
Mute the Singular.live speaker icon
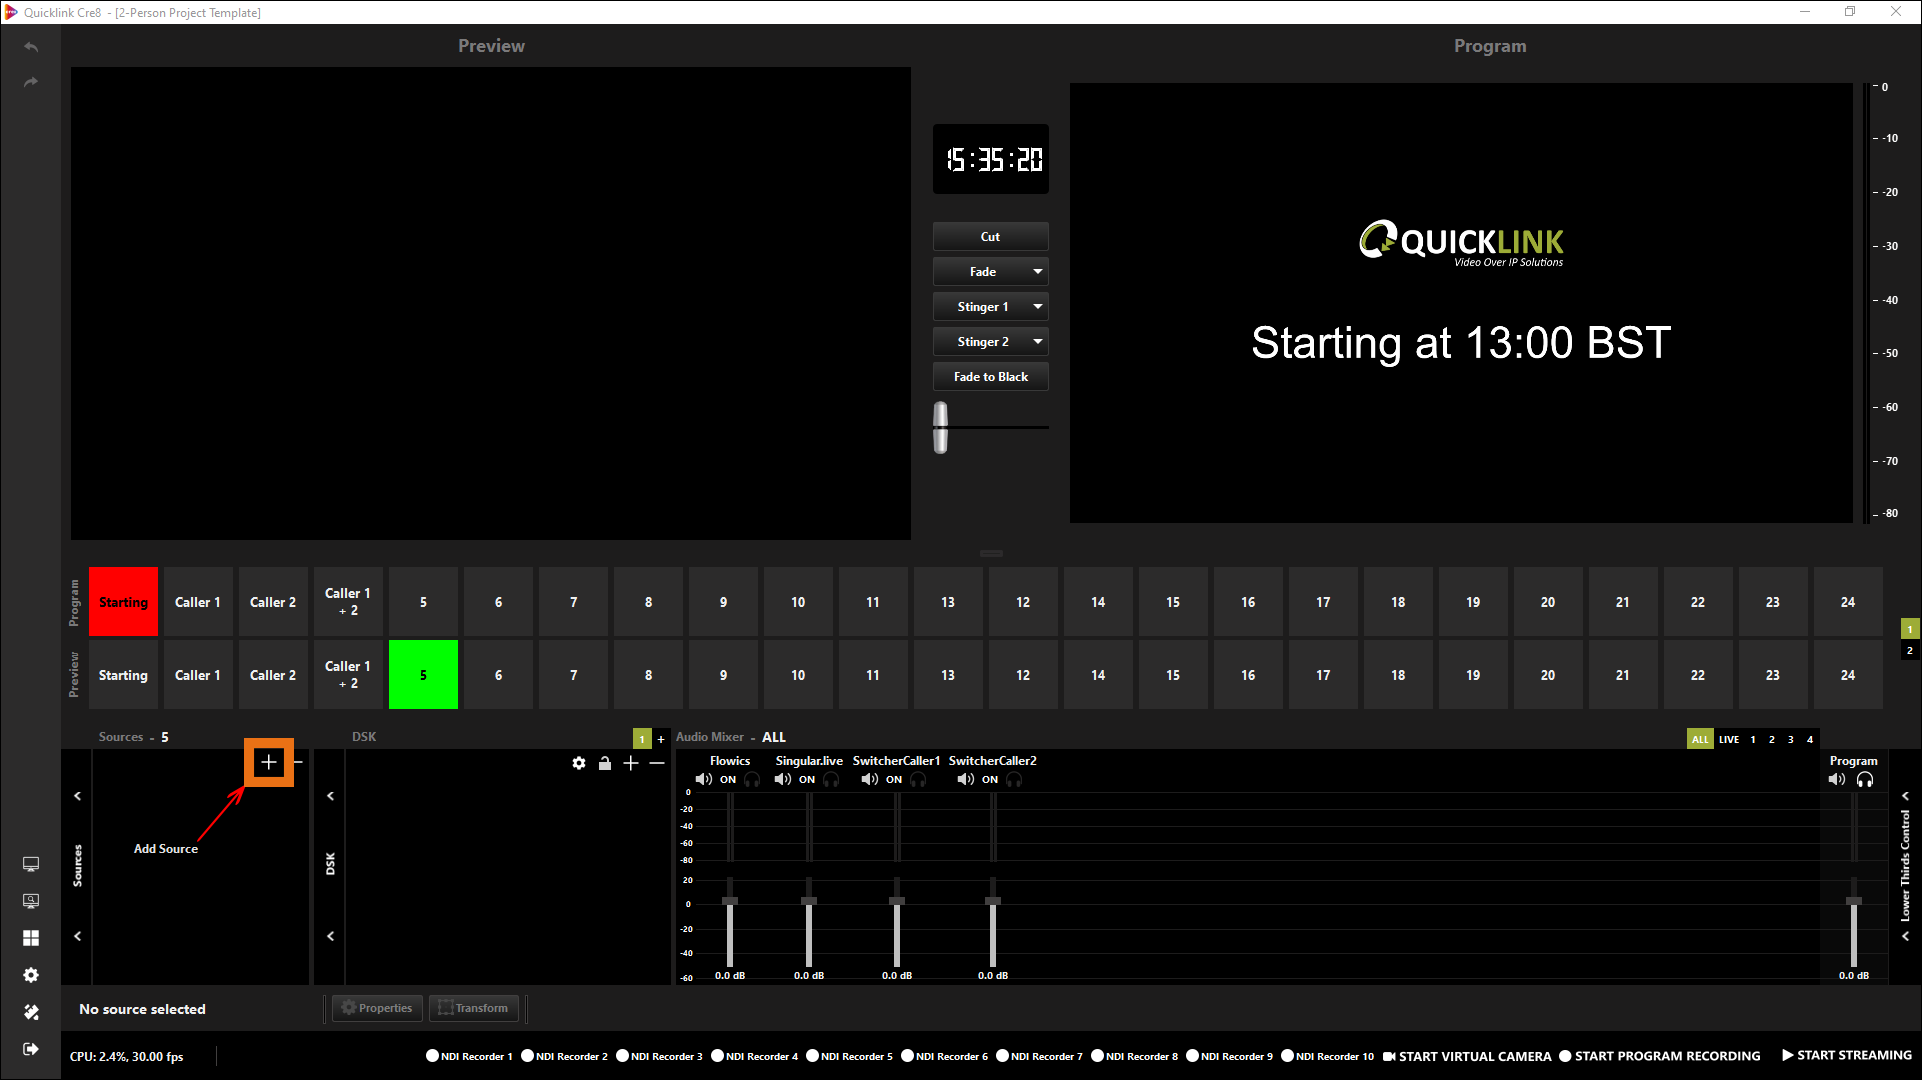pyautogui.click(x=783, y=779)
